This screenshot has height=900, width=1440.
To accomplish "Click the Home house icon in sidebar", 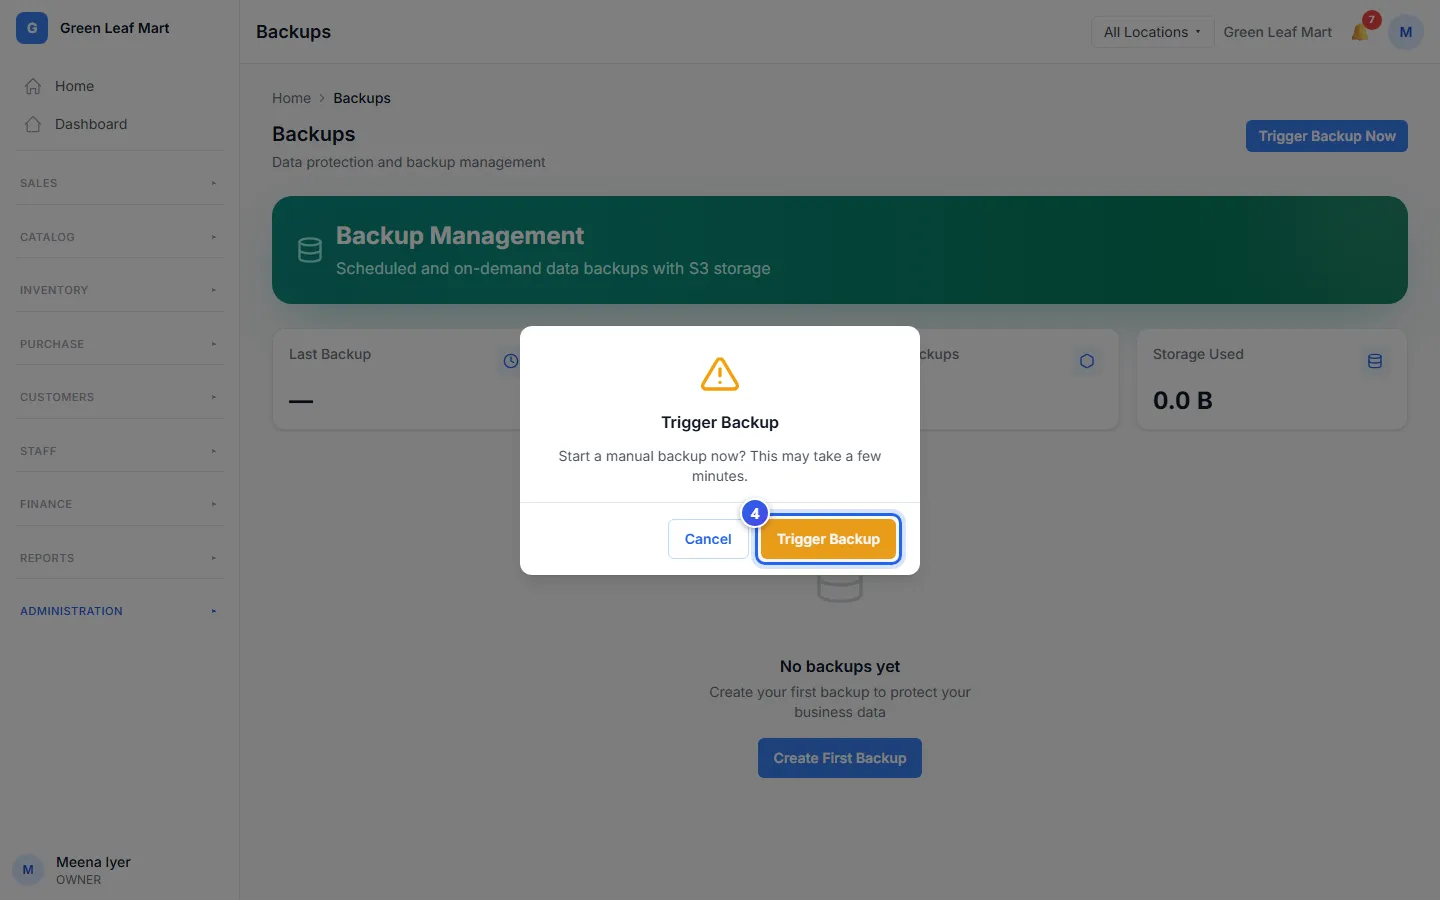I will [33, 86].
